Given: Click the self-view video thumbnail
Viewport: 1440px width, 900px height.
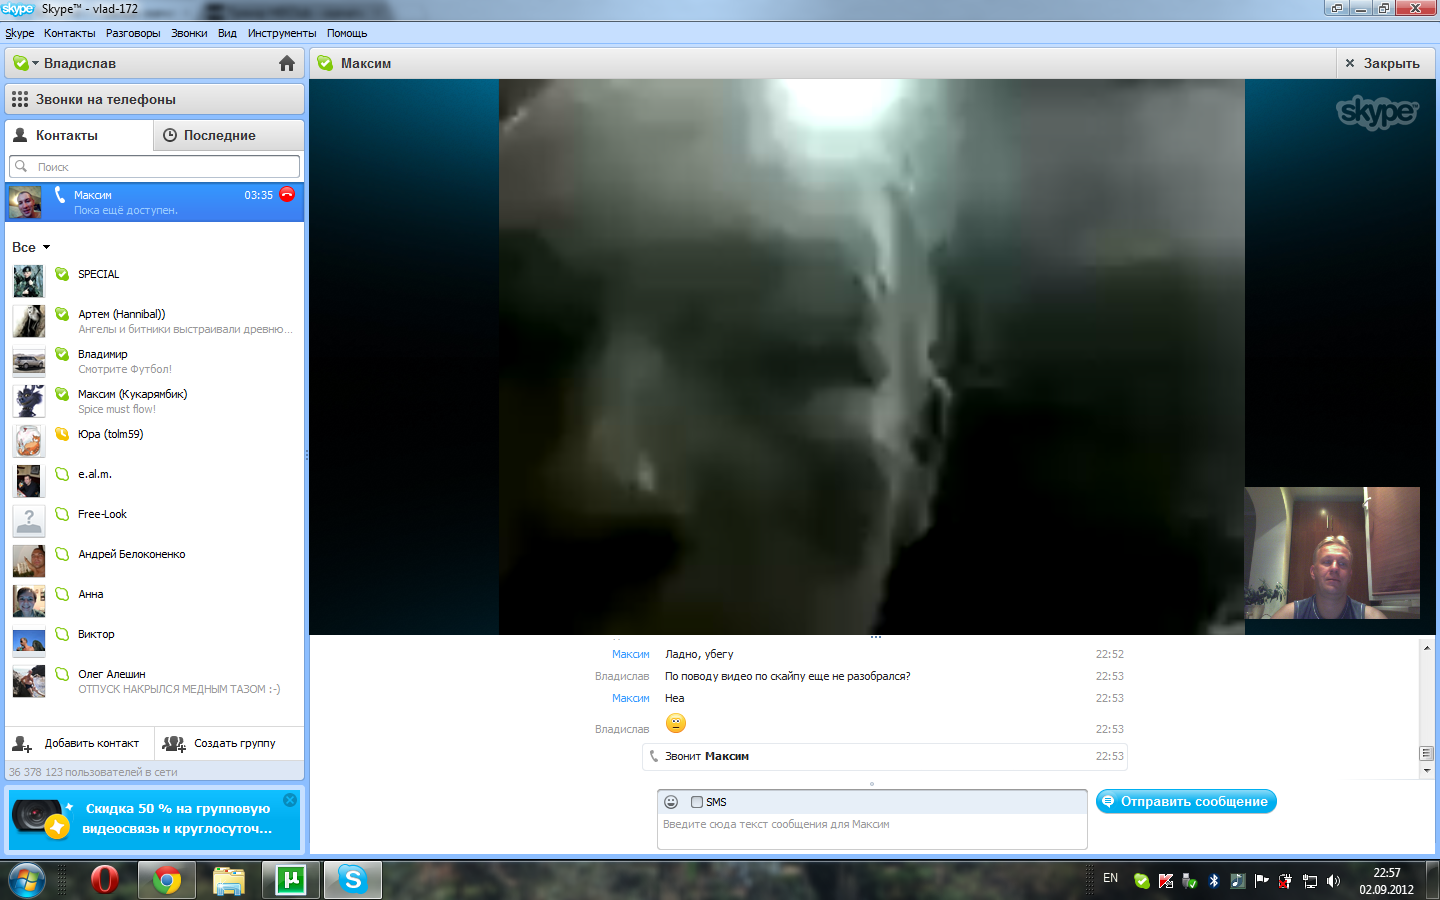Looking at the screenshot, I should tap(1332, 553).
